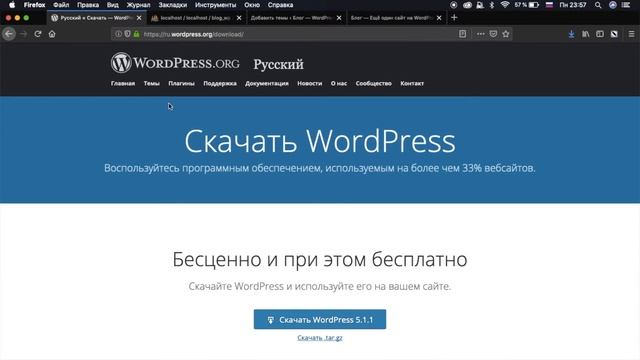Switch to the 'Добавить темы' tab
640x360 pixels.
click(296, 18)
